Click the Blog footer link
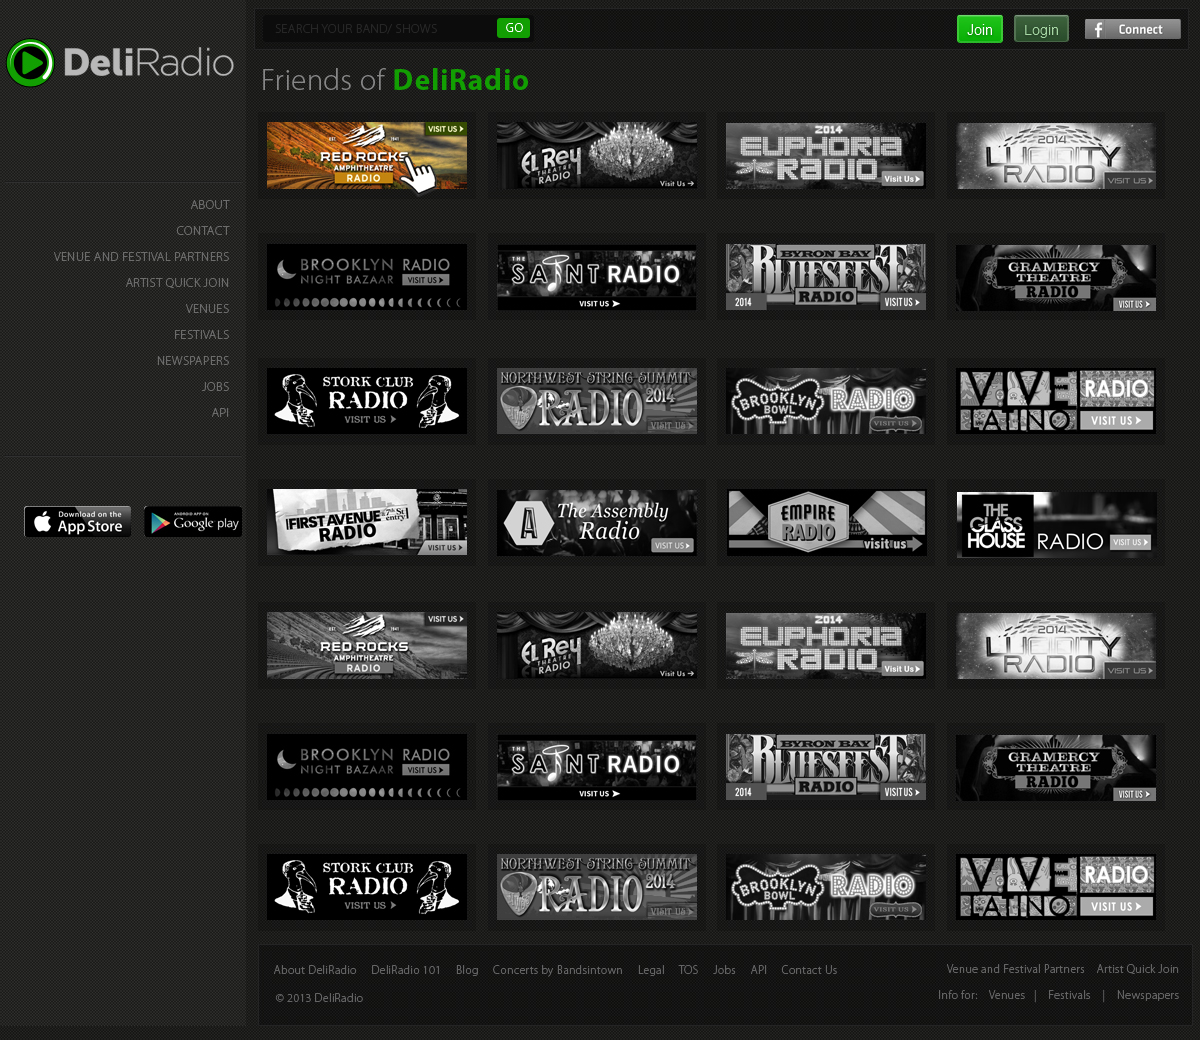 (467, 970)
